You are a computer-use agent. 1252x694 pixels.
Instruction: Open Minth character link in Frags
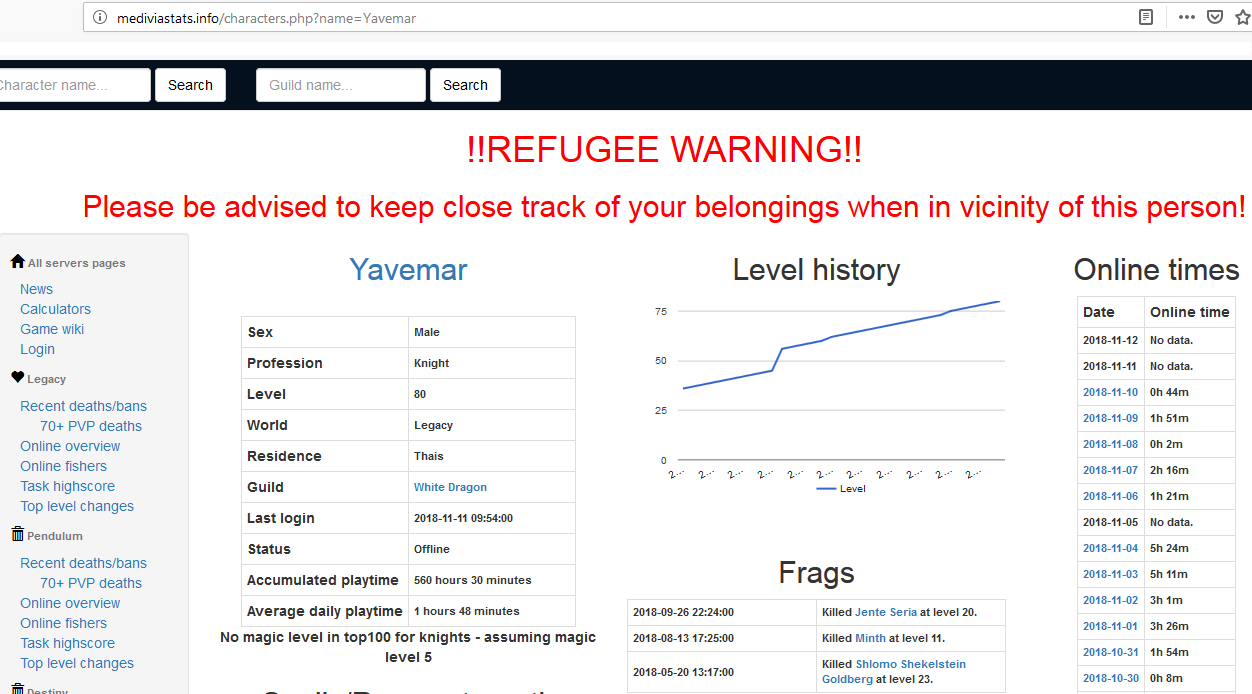tap(872, 638)
